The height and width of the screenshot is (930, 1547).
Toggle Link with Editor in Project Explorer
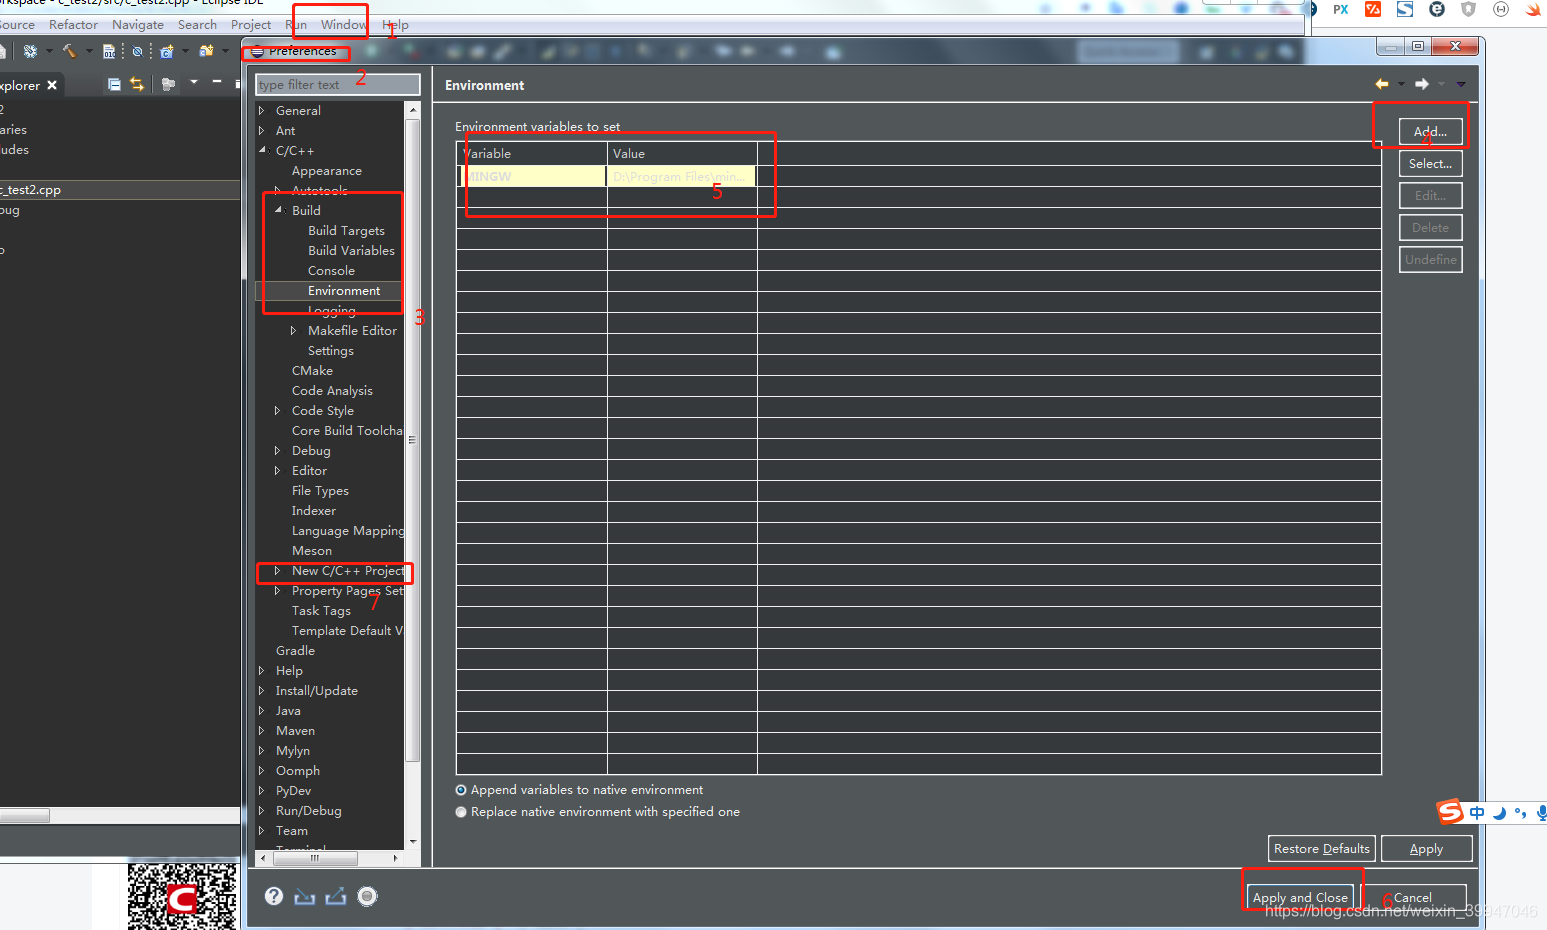(137, 84)
